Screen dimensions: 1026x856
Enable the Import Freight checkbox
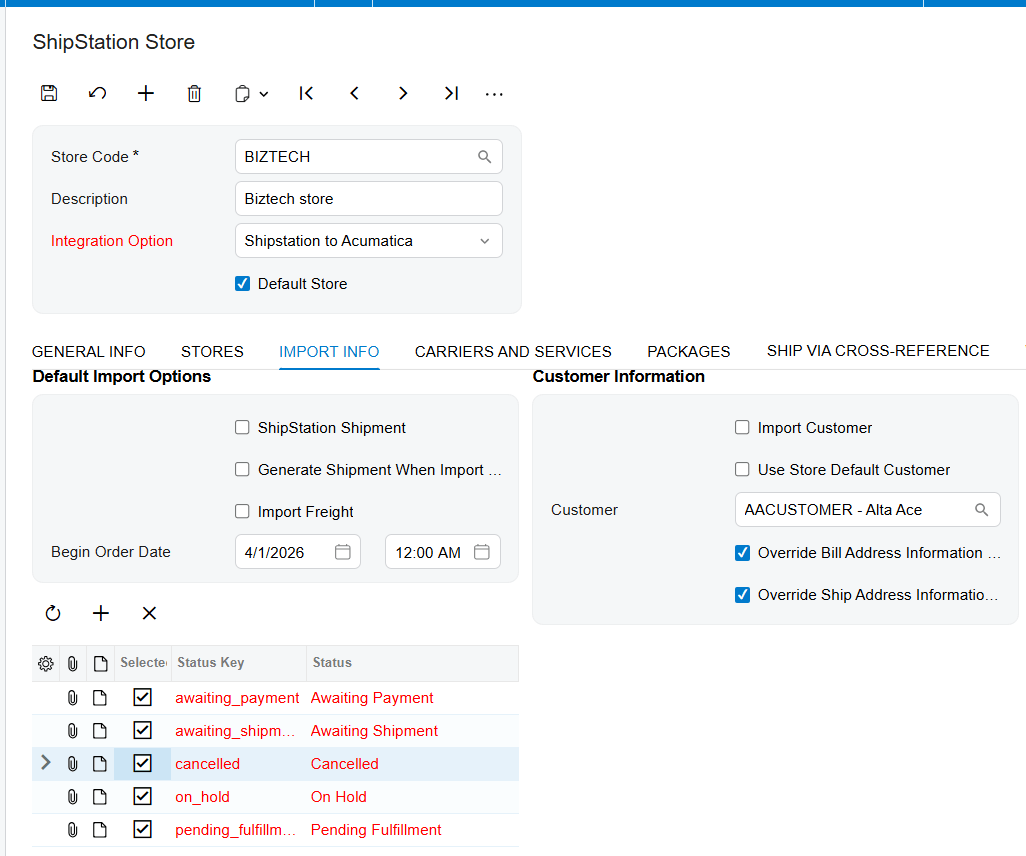tap(242, 511)
